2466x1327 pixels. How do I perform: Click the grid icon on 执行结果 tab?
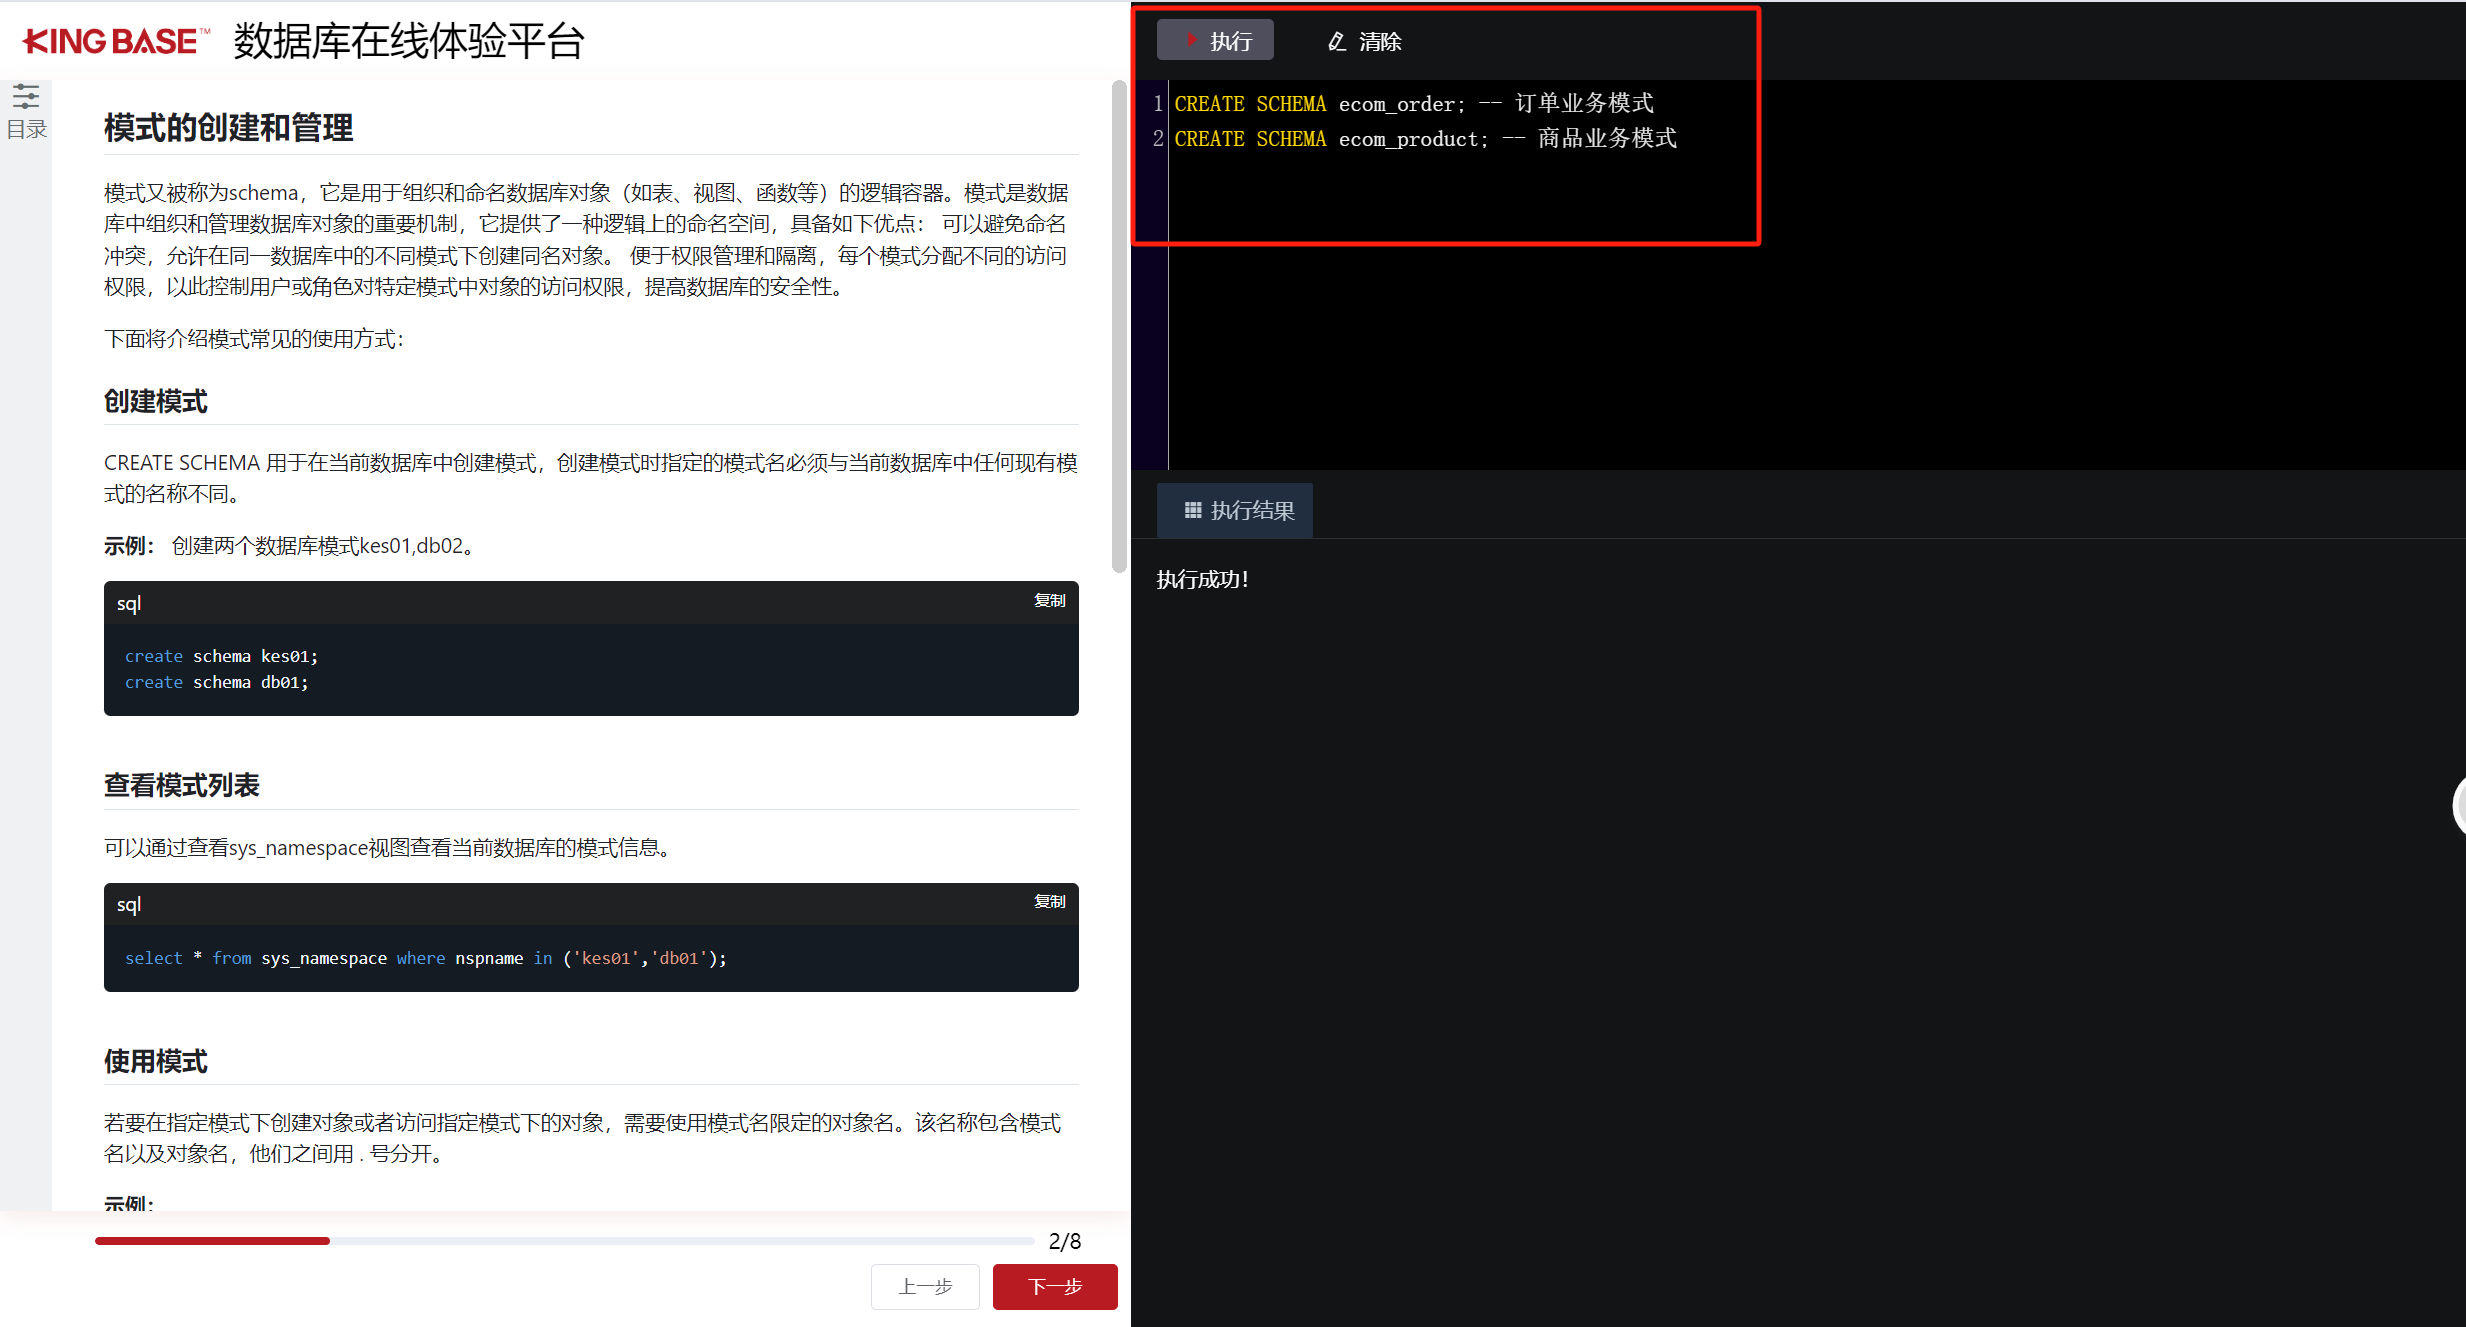coord(1193,511)
